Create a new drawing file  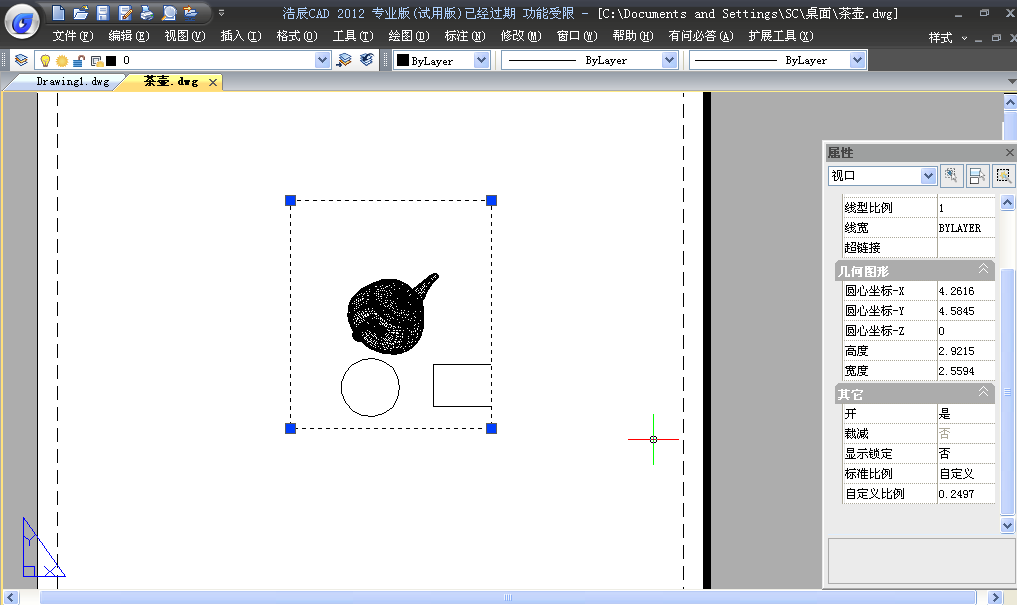coord(58,13)
